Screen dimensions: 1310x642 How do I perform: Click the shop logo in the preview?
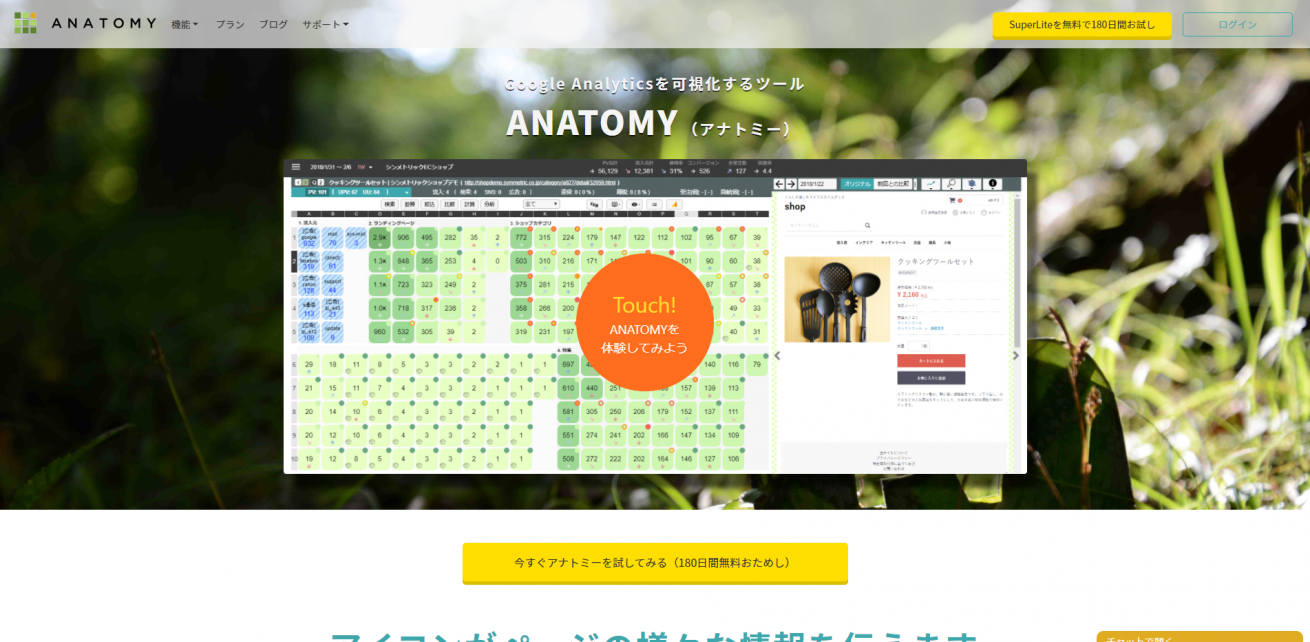[795, 207]
